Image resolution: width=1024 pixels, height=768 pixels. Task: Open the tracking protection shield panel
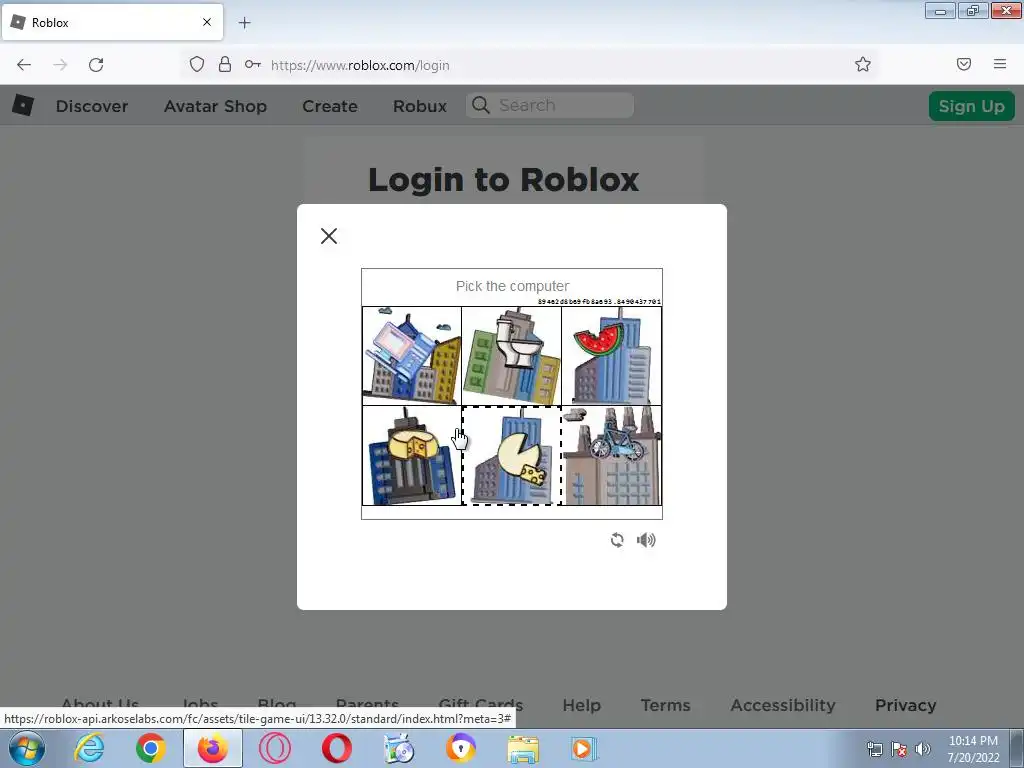(x=197, y=64)
